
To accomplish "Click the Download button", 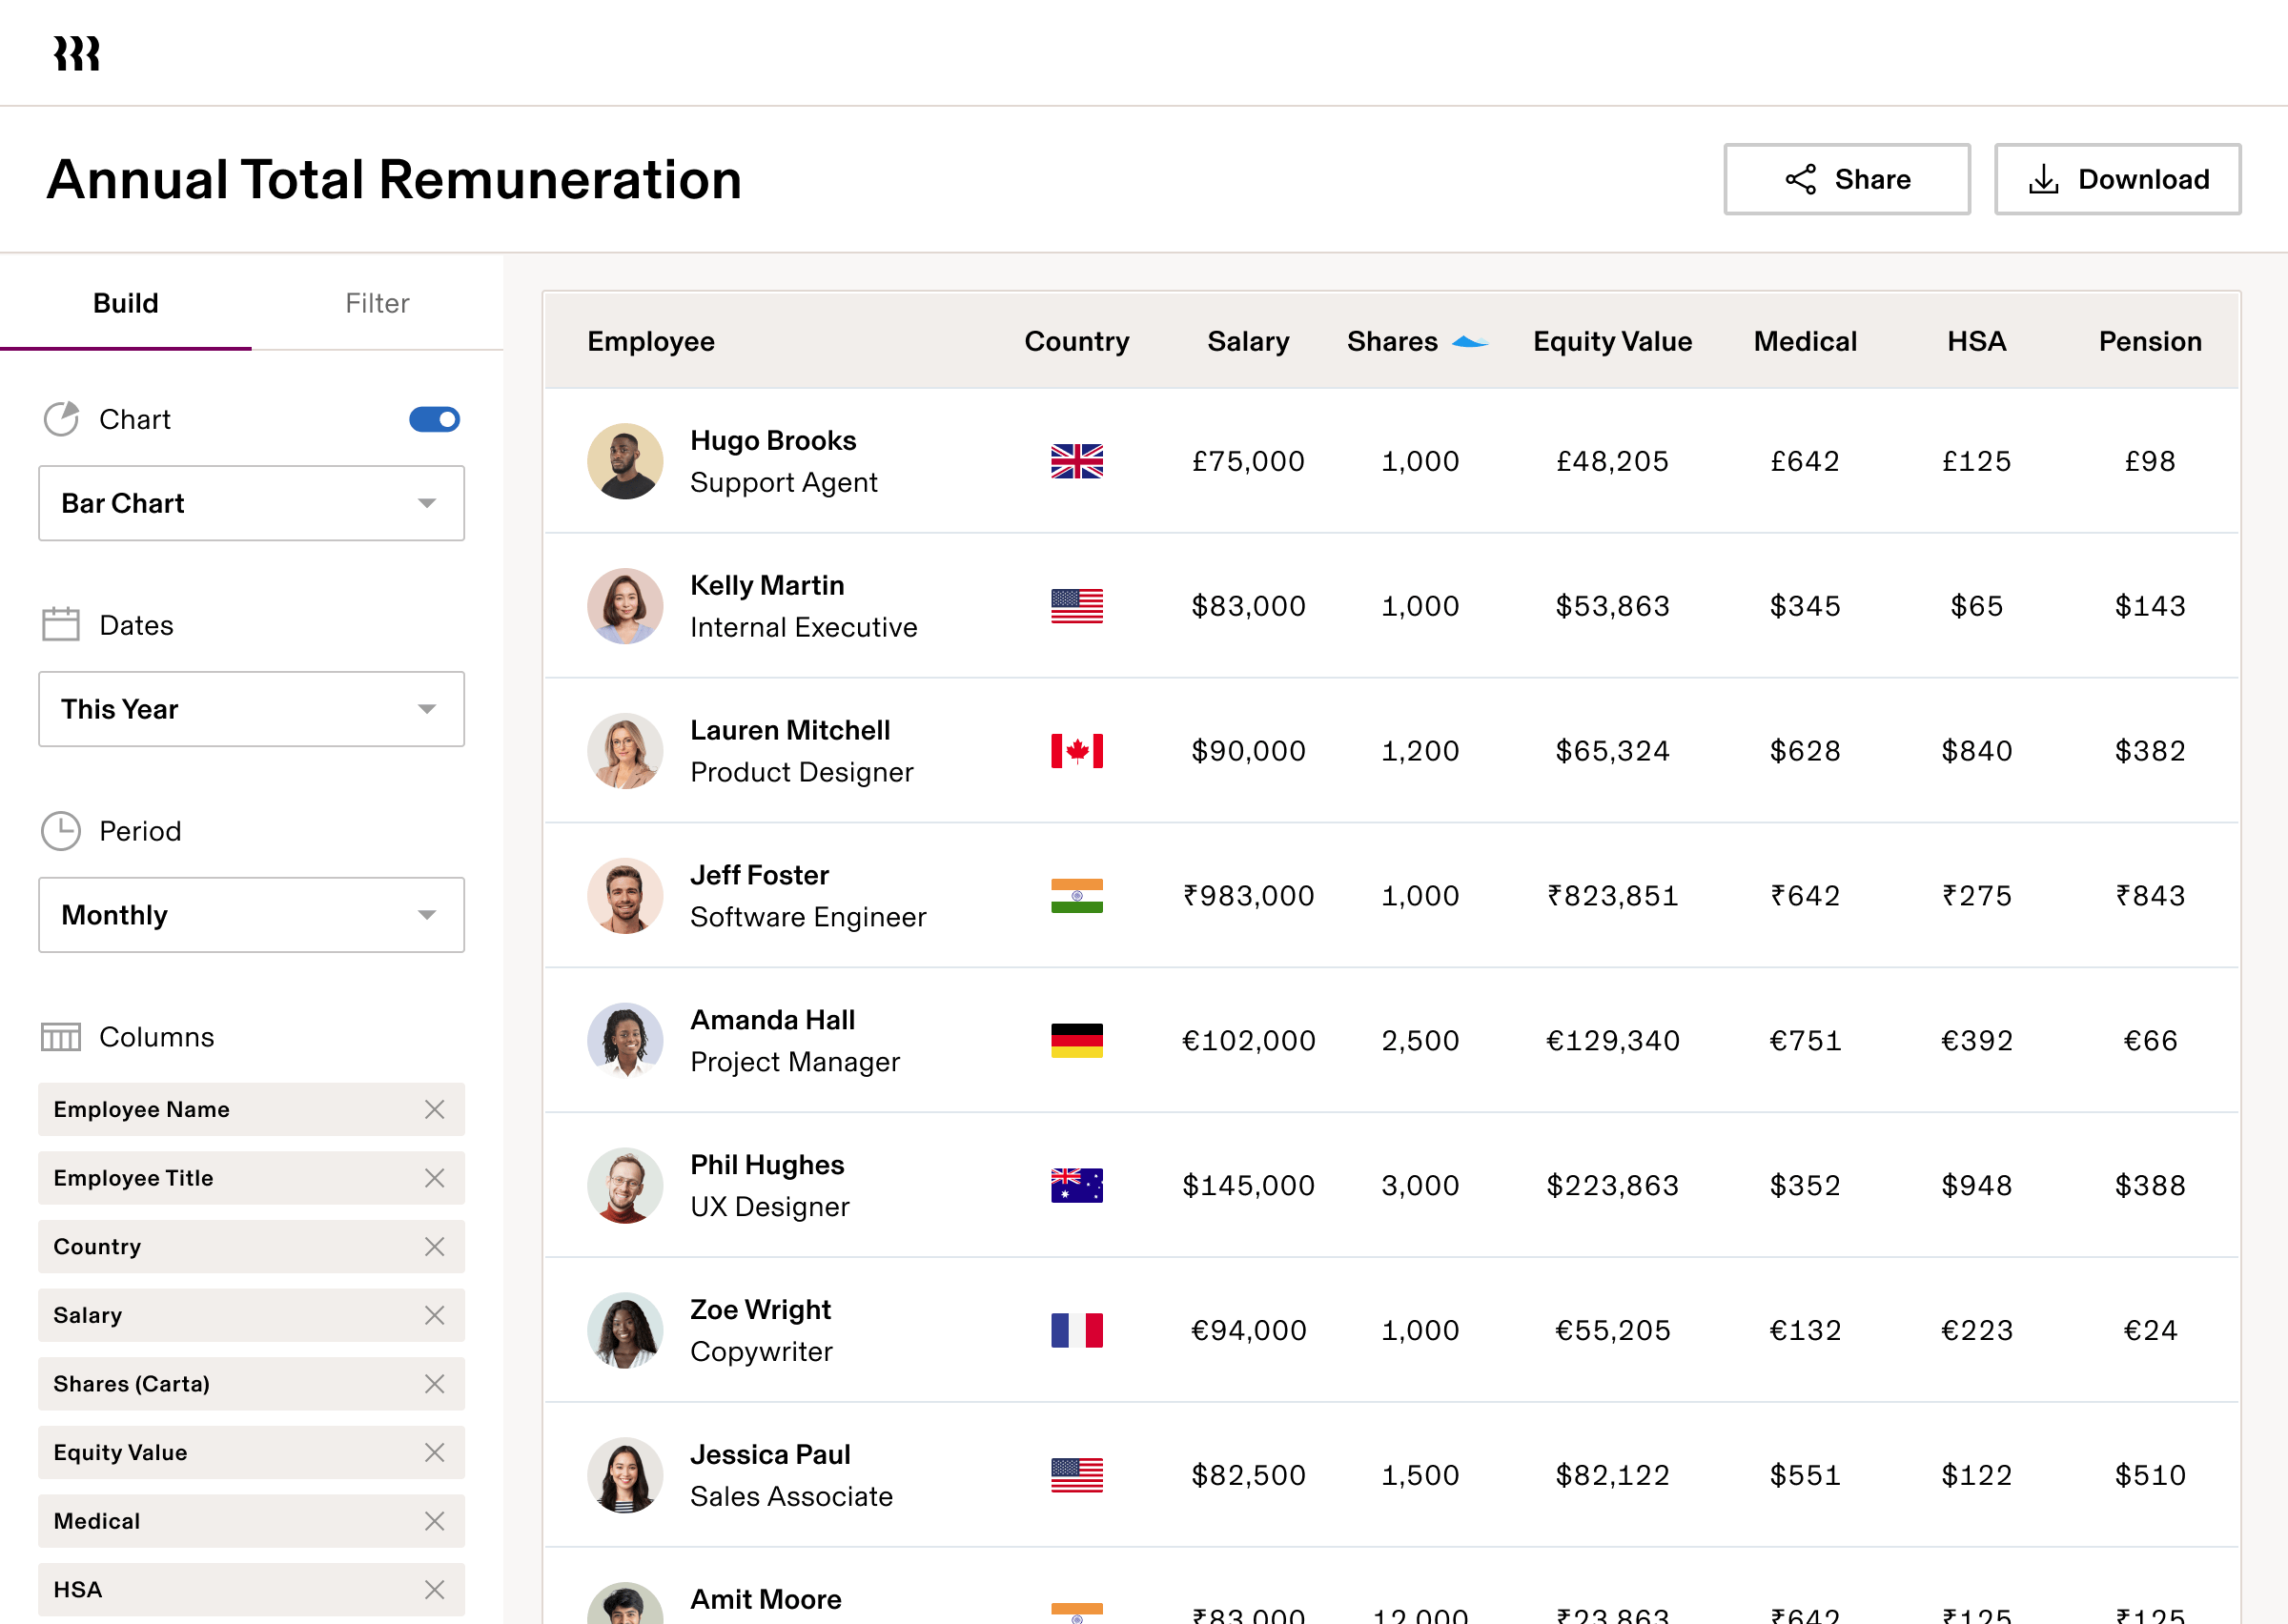I will pos(2117,179).
